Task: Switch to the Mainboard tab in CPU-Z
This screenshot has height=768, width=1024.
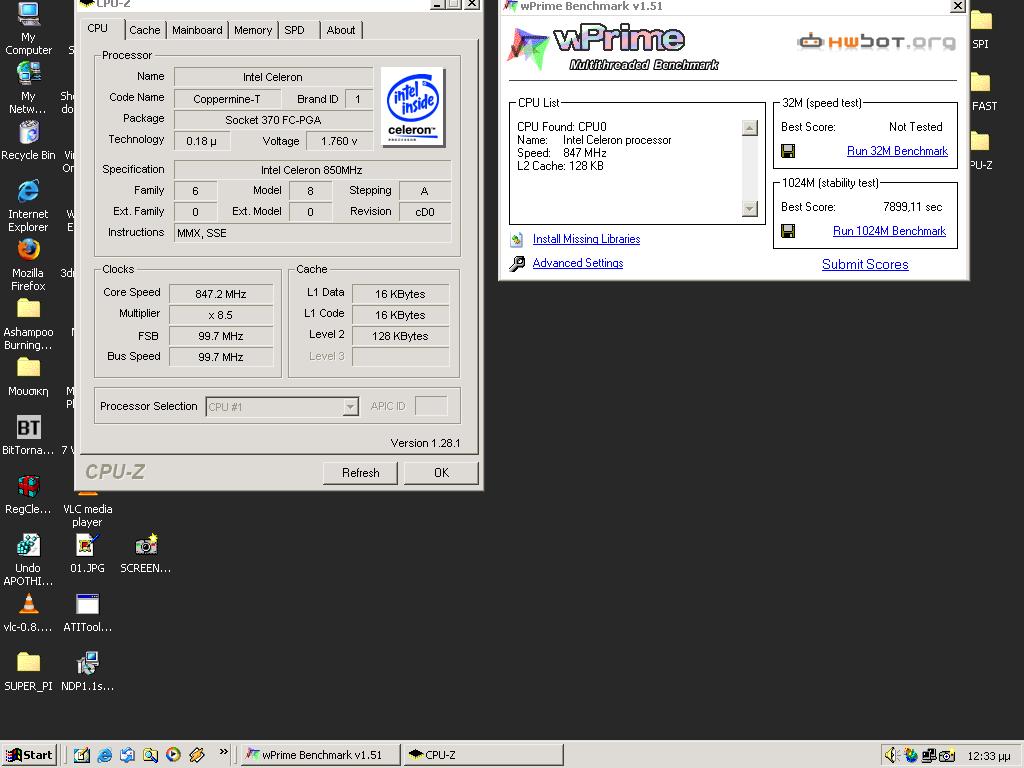Action: click(197, 30)
